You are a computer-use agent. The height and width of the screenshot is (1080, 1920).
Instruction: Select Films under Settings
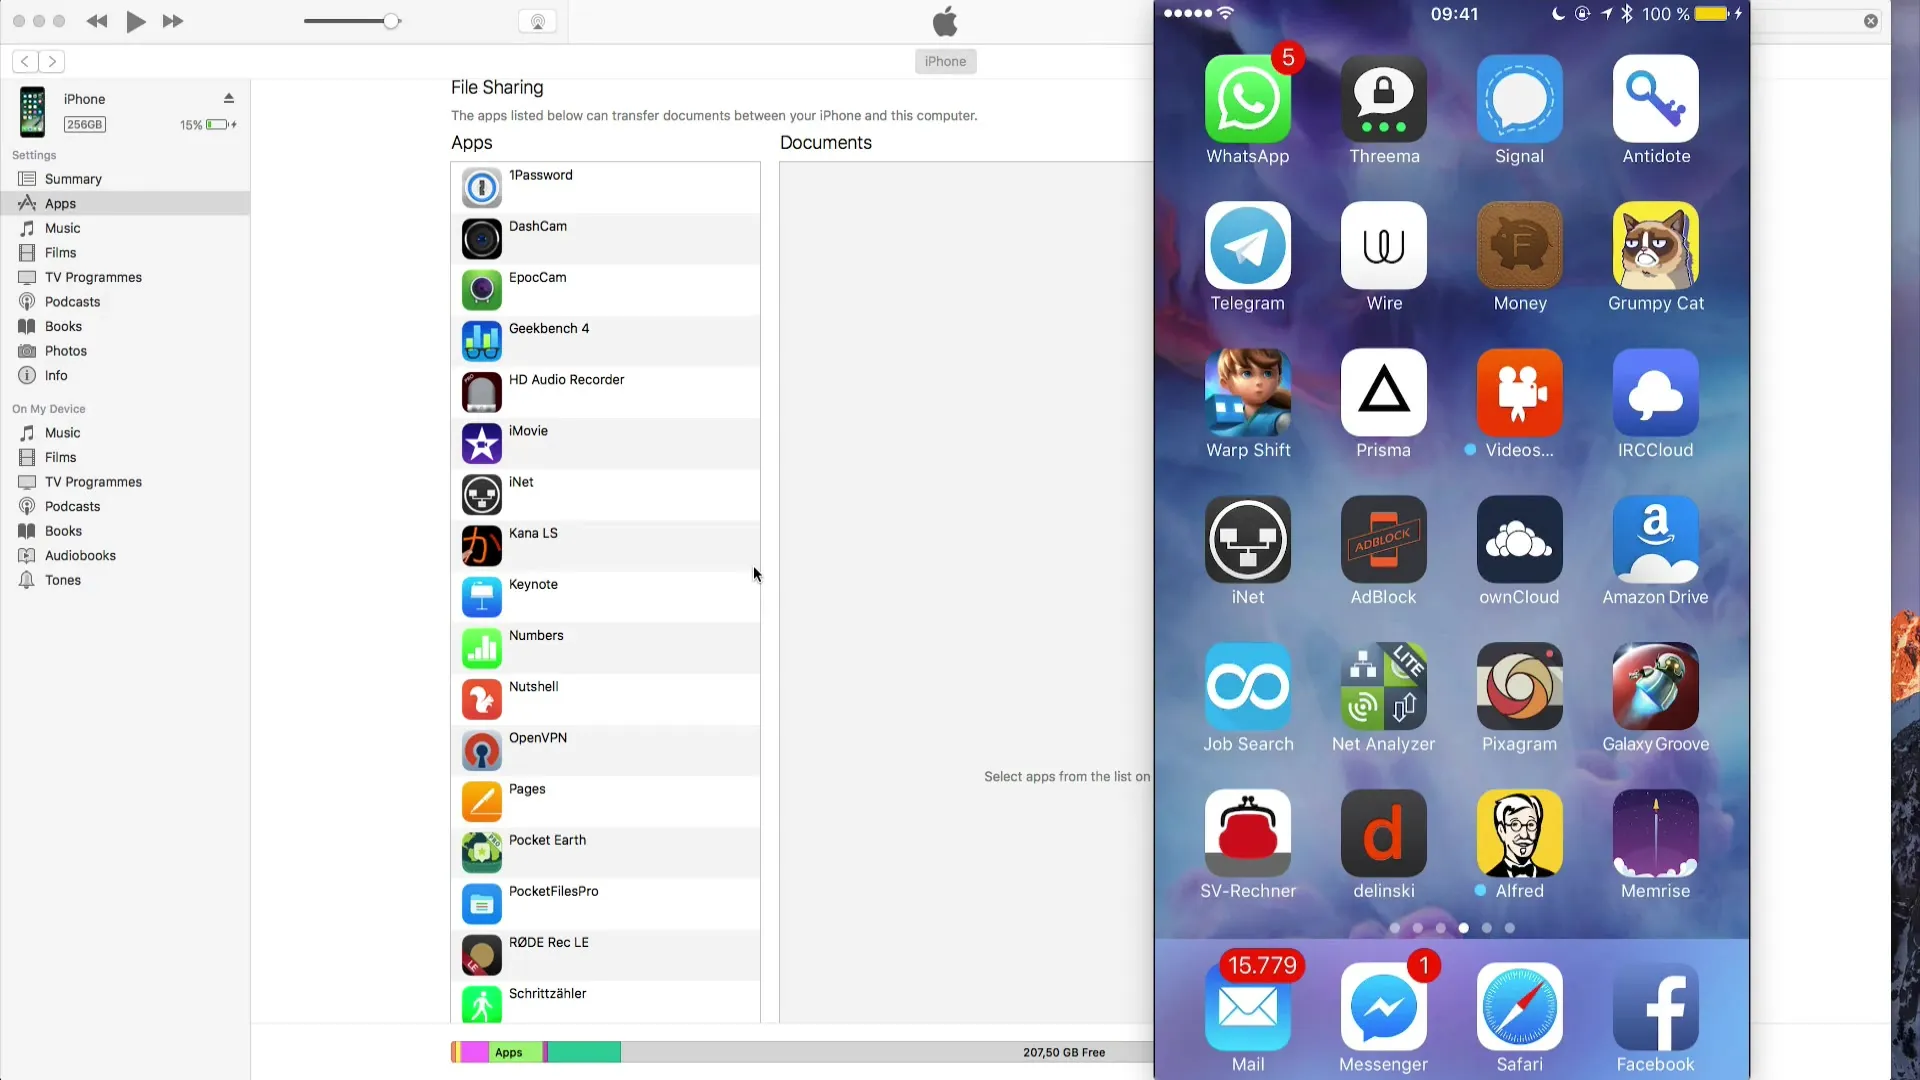pyautogui.click(x=125, y=253)
